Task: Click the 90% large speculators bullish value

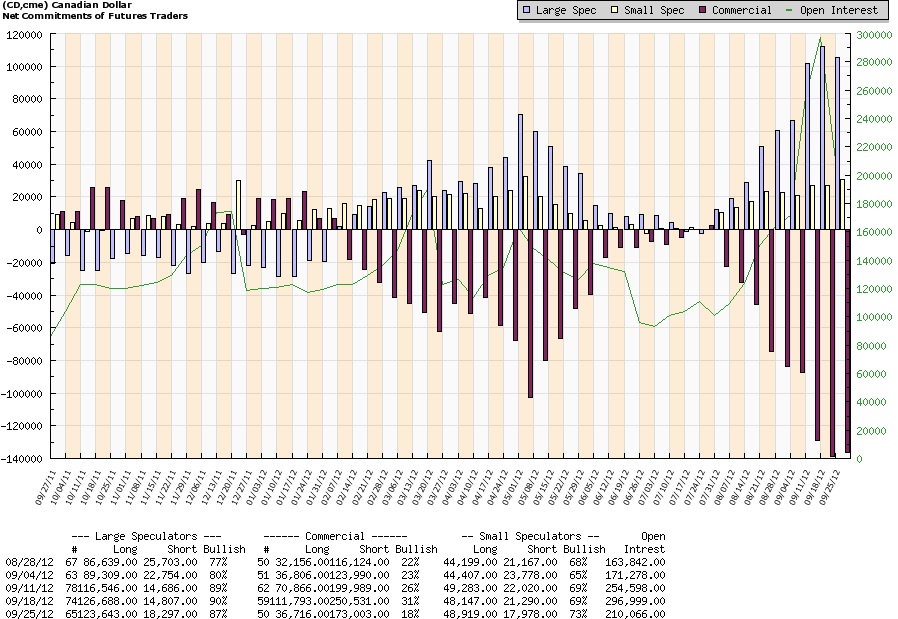Action: coord(218,601)
